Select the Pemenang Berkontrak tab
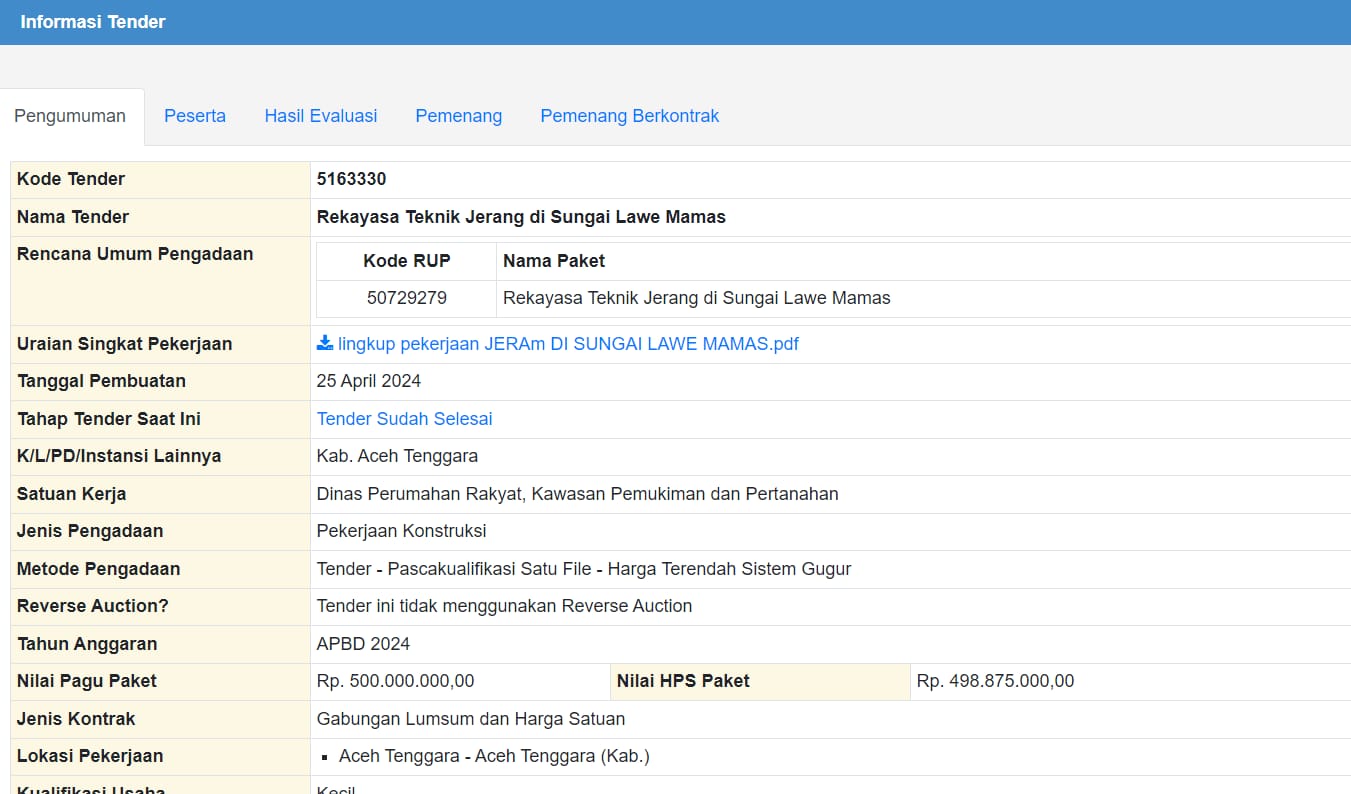The image size is (1351, 794). [630, 116]
